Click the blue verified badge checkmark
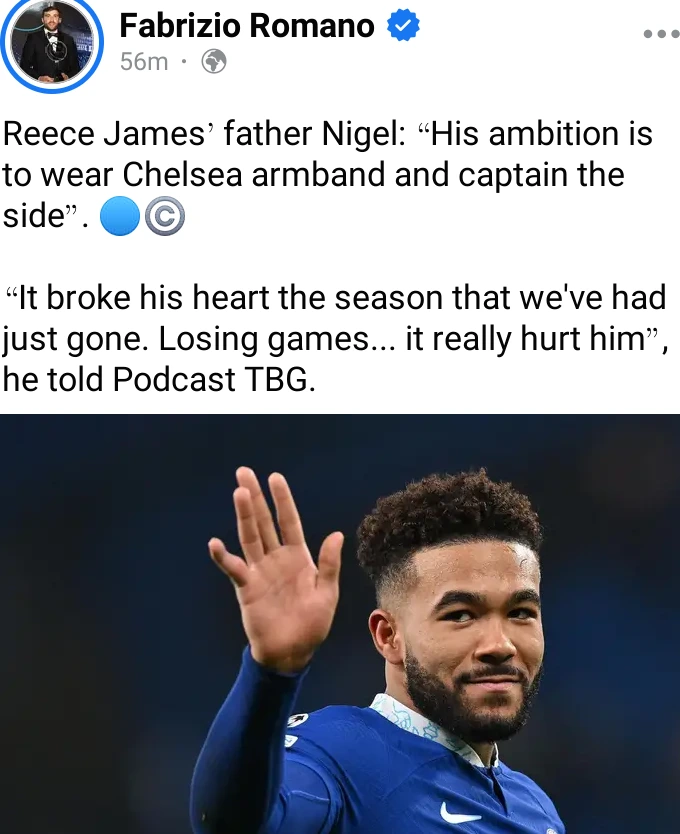 (x=403, y=26)
